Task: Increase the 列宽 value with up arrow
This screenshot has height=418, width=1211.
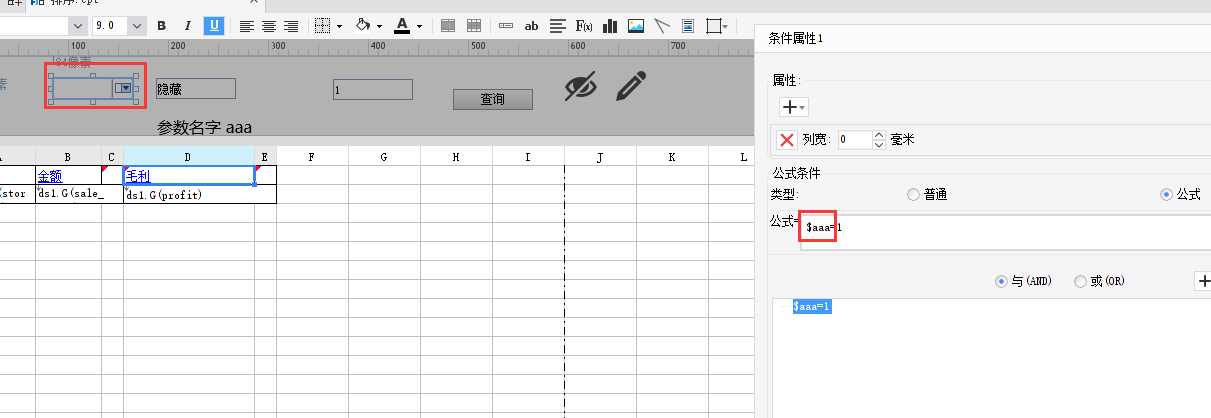Action: coord(879,135)
